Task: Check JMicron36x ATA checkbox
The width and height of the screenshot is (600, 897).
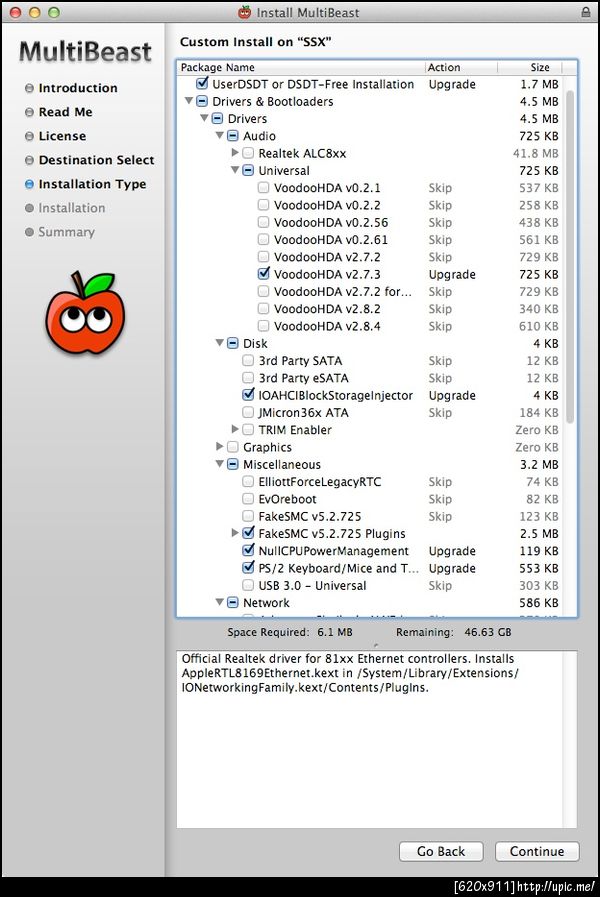Action: pyautogui.click(x=248, y=412)
